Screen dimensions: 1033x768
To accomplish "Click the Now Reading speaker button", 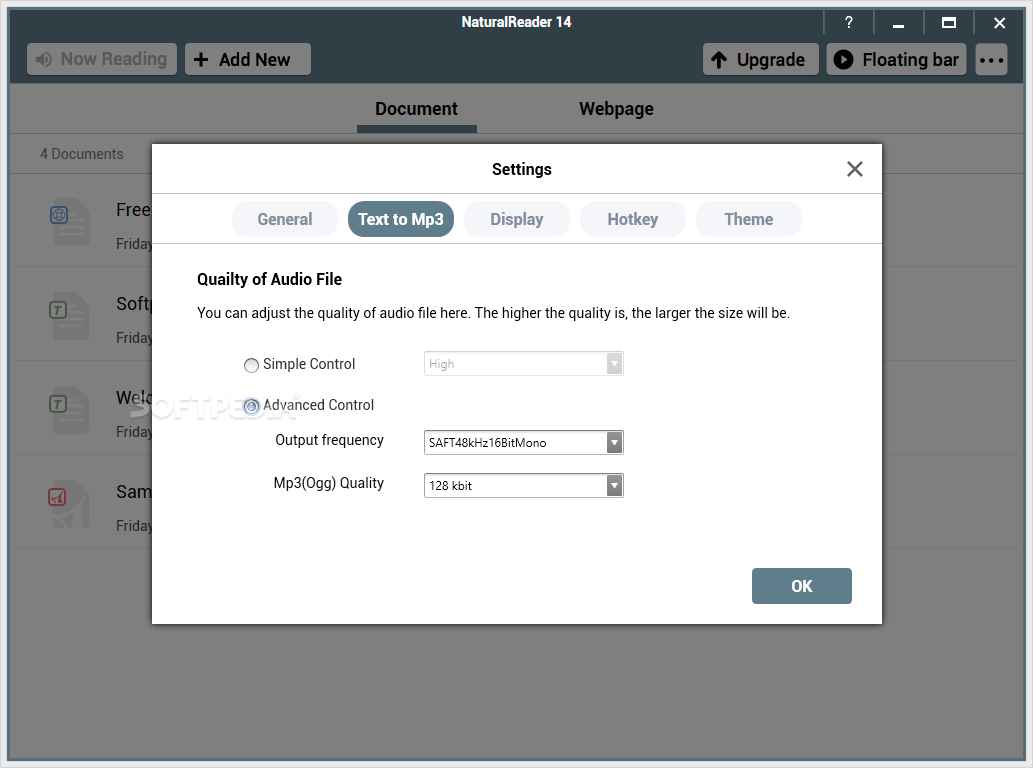I will click(x=102, y=60).
